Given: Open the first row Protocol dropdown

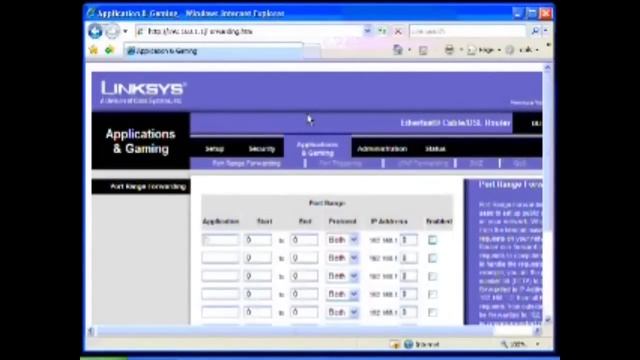Looking at the screenshot, I should coord(342,240).
